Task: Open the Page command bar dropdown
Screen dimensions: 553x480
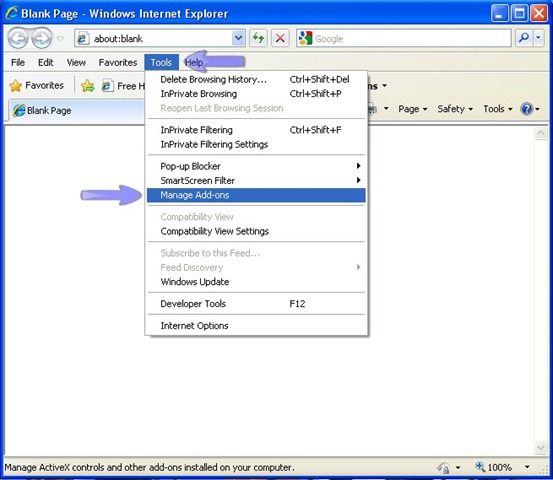Action: coord(413,109)
